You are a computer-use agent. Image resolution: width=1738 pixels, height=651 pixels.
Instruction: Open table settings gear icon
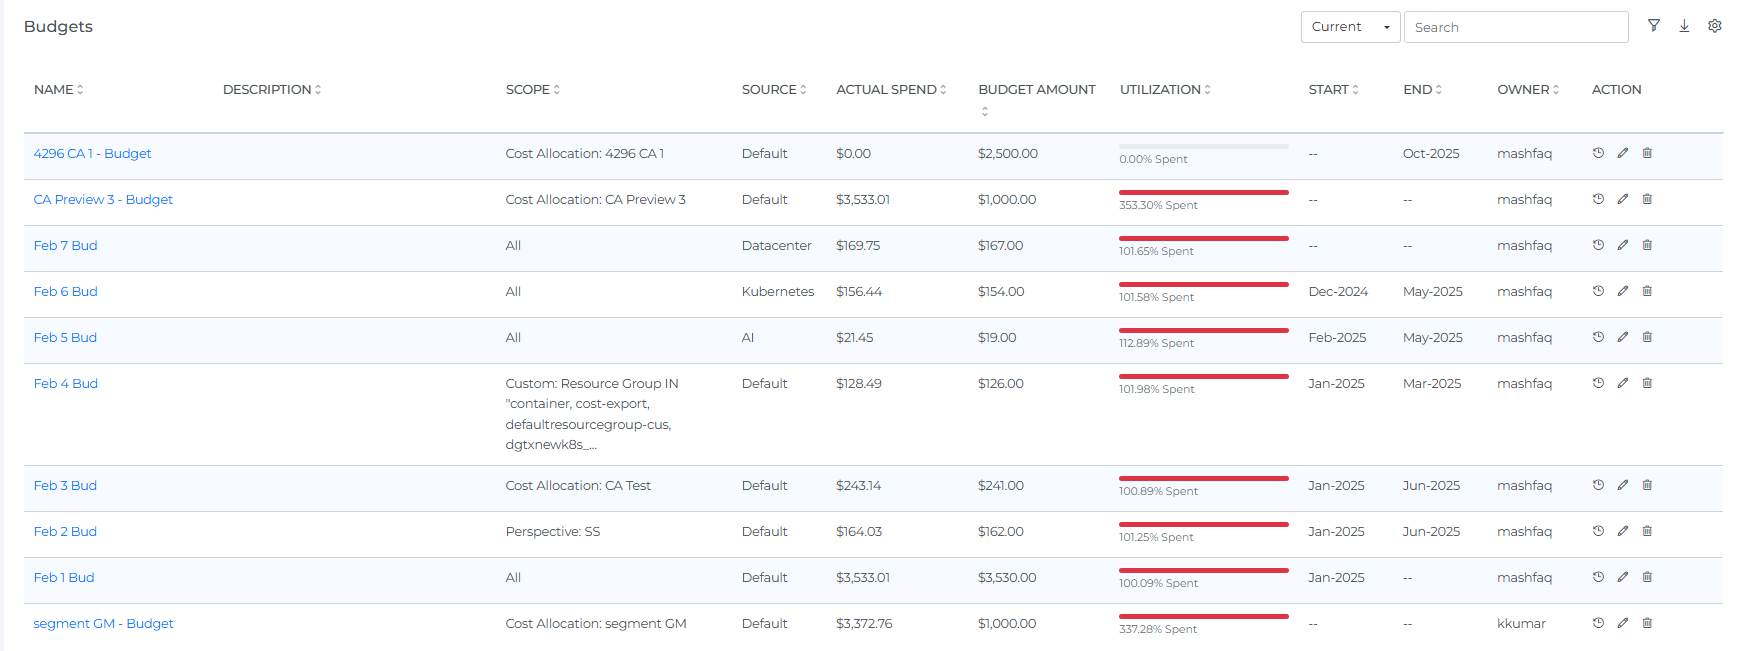coord(1714,26)
